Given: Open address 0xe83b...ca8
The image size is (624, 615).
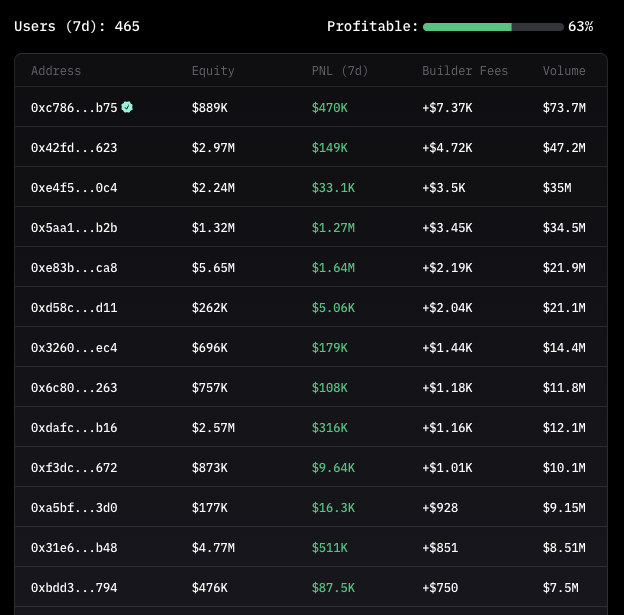Looking at the screenshot, I should point(74,268).
